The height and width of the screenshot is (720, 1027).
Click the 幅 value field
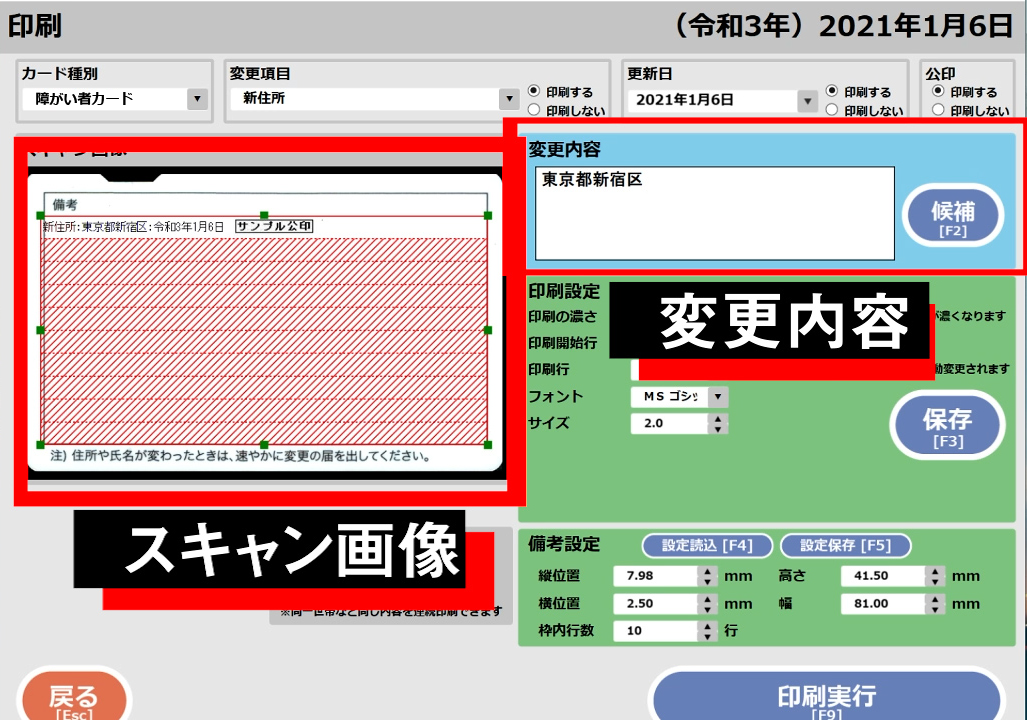pyautogui.click(x=883, y=604)
